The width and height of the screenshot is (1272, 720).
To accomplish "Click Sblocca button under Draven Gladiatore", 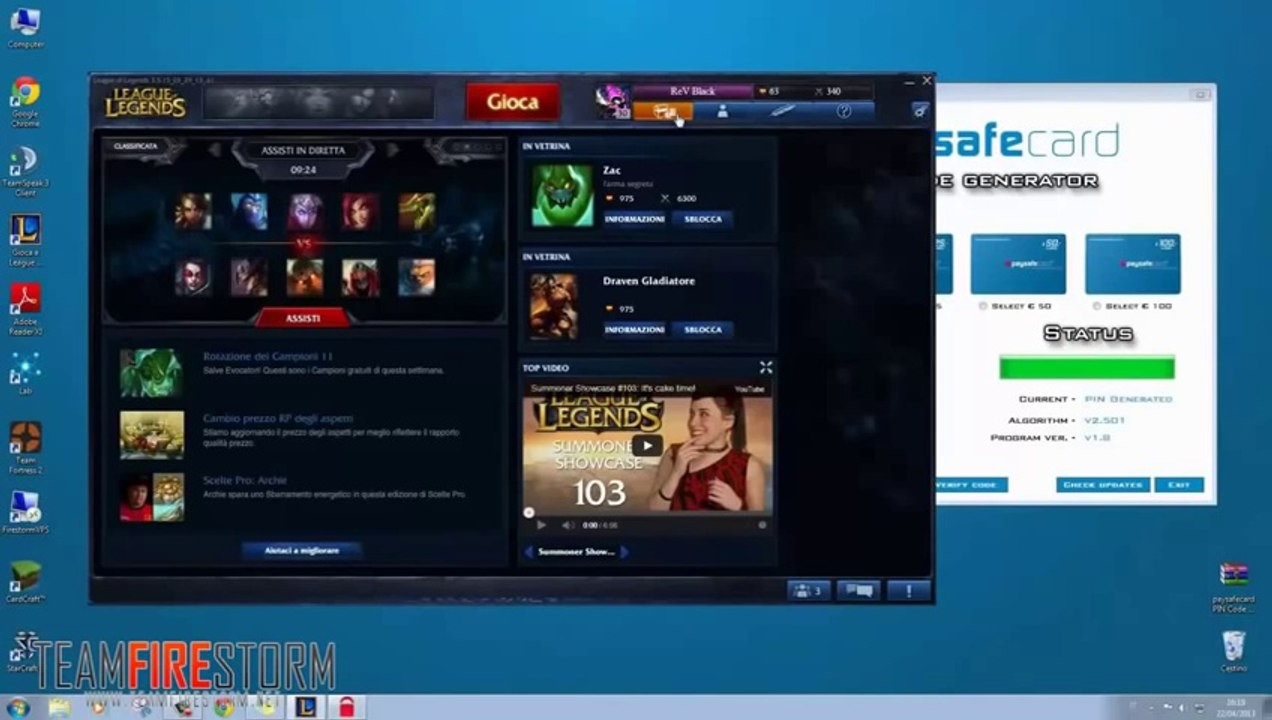I will [702, 329].
